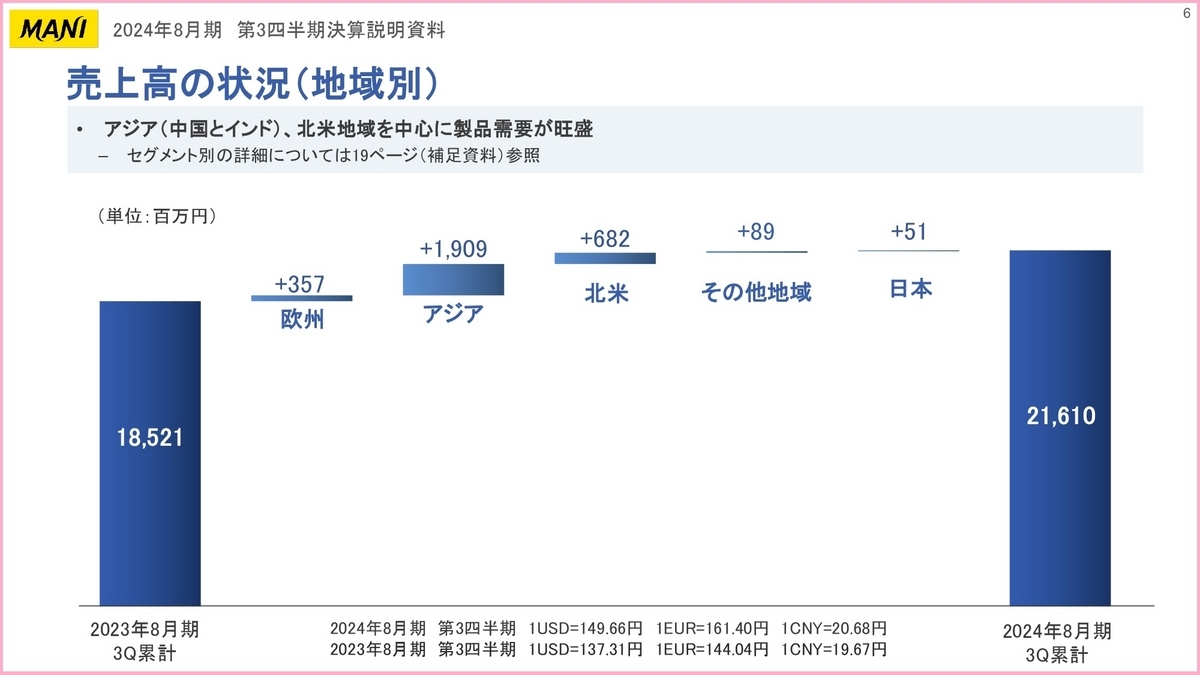Select the その他地域 label

tap(756, 292)
